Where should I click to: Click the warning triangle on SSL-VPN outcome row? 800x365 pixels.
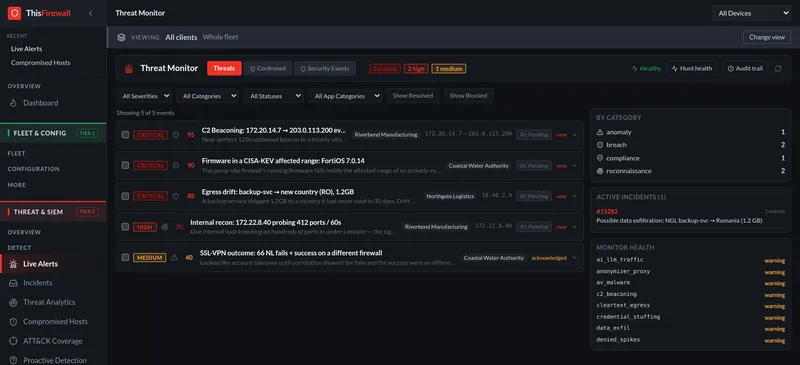click(174, 258)
